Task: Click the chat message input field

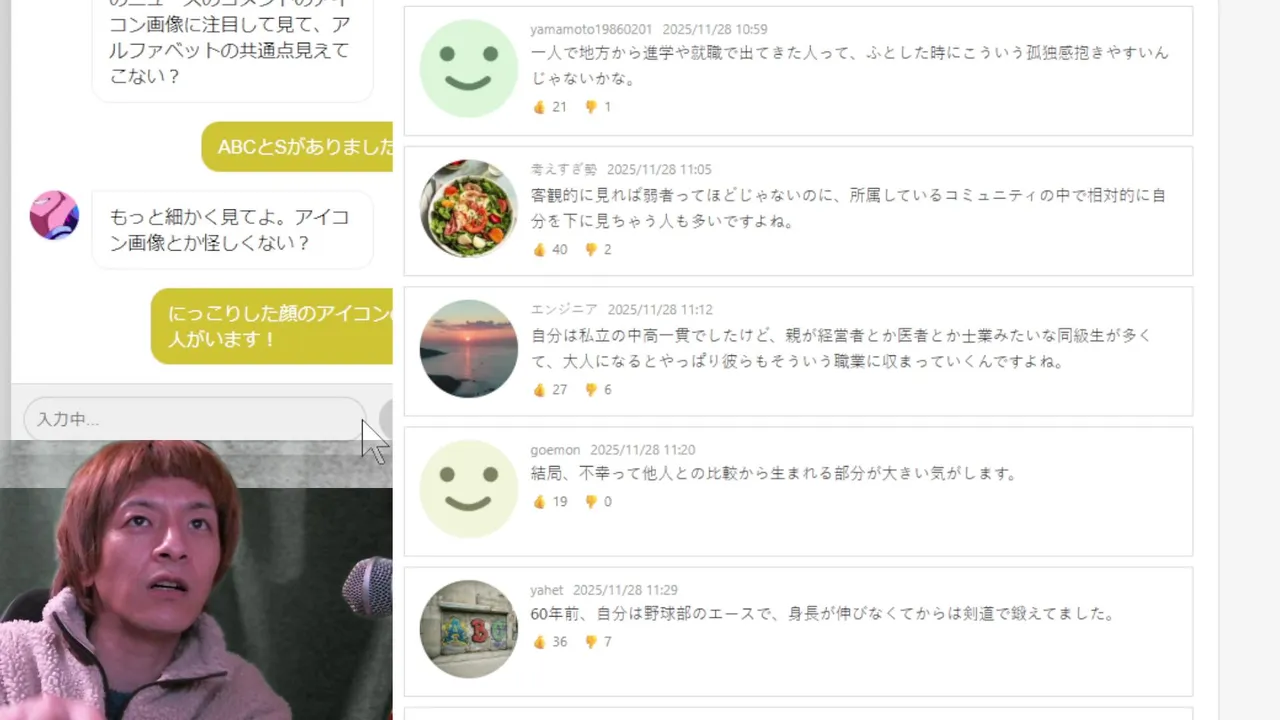Action: pos(195,419)
